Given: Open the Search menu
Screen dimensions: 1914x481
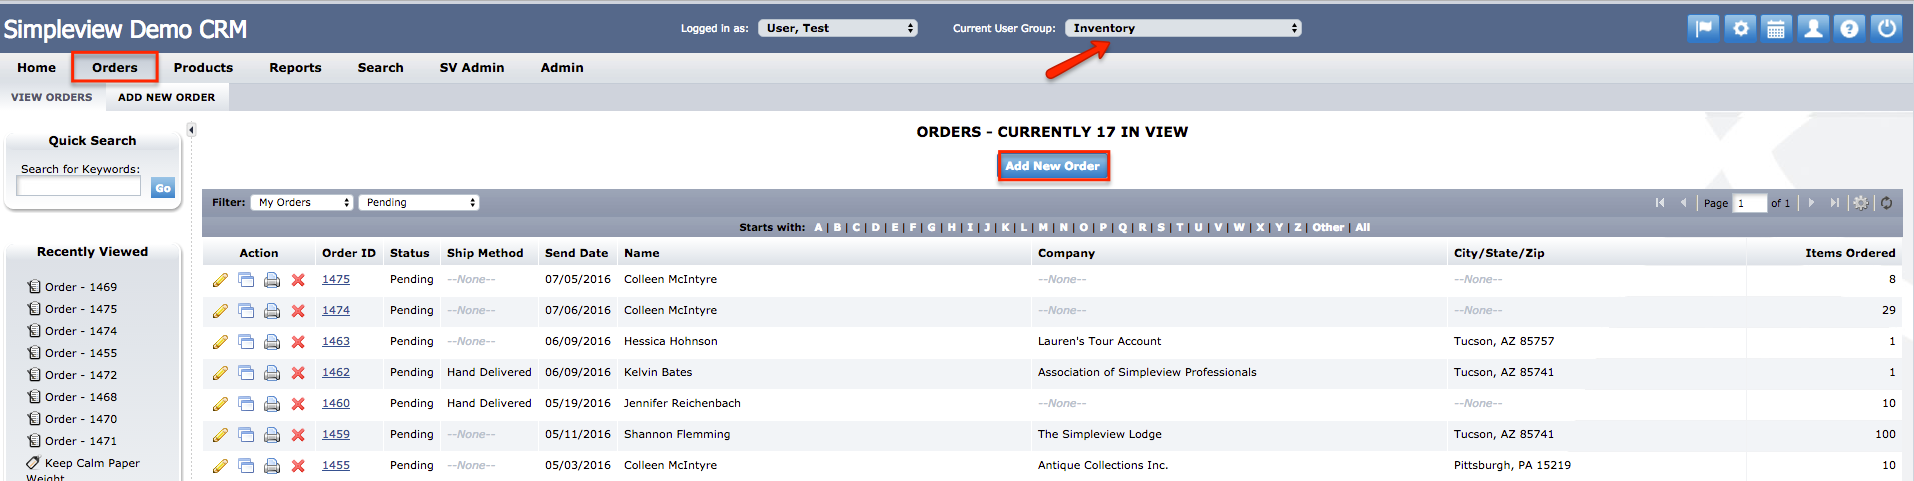Looking at the screenshot, I should click(381, 67).
